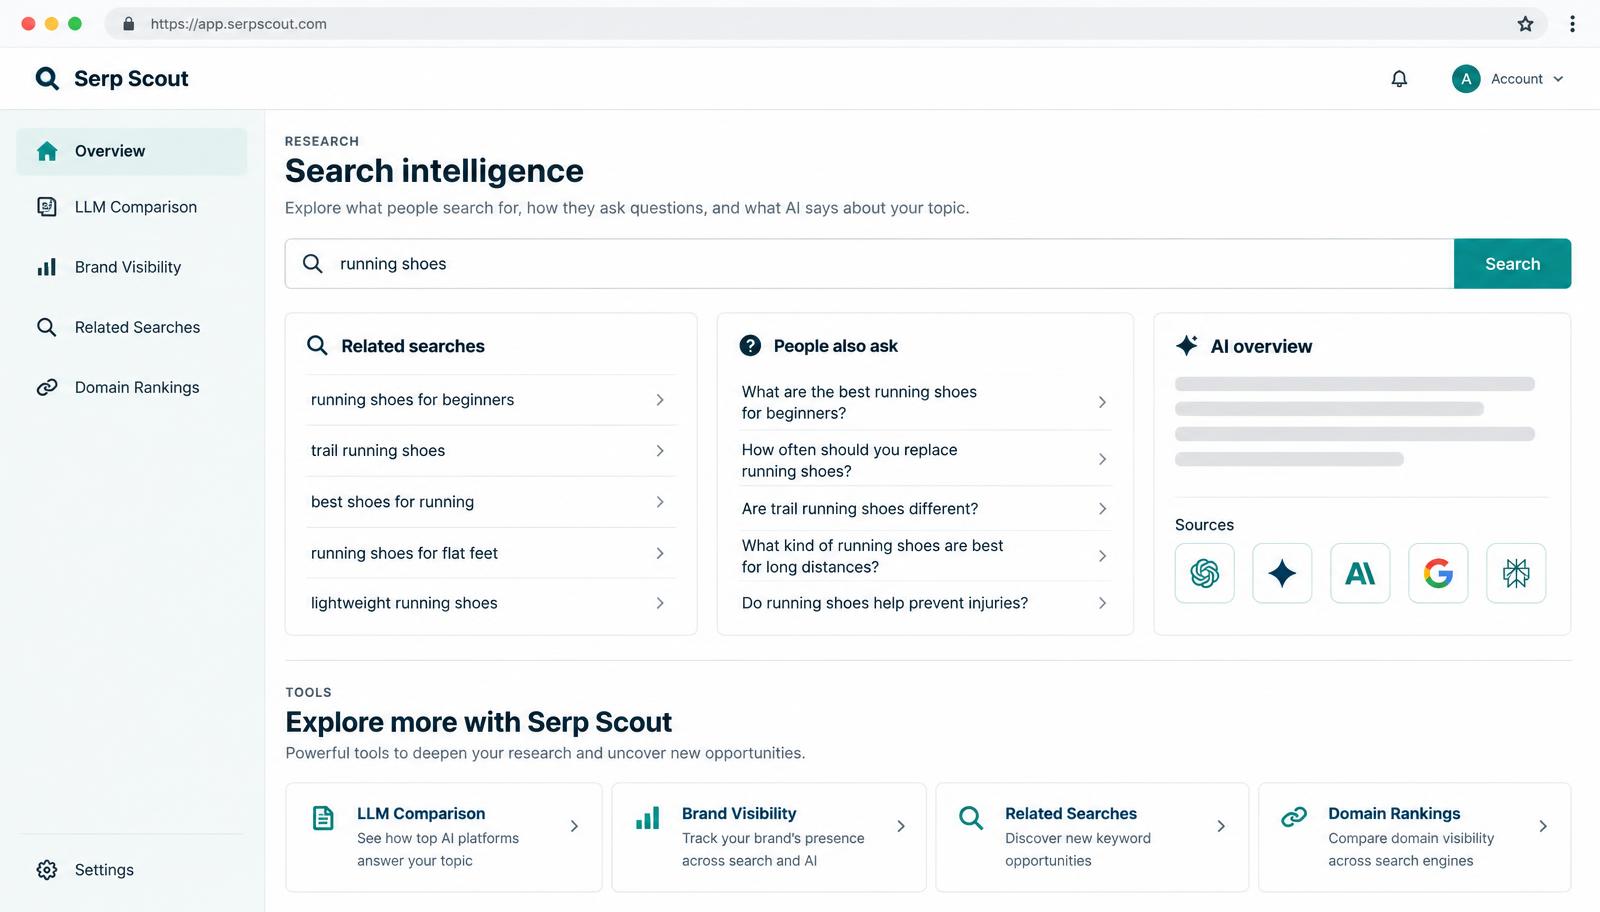Expand "running shoes for beginners" chevron

(x=660, y=400)
